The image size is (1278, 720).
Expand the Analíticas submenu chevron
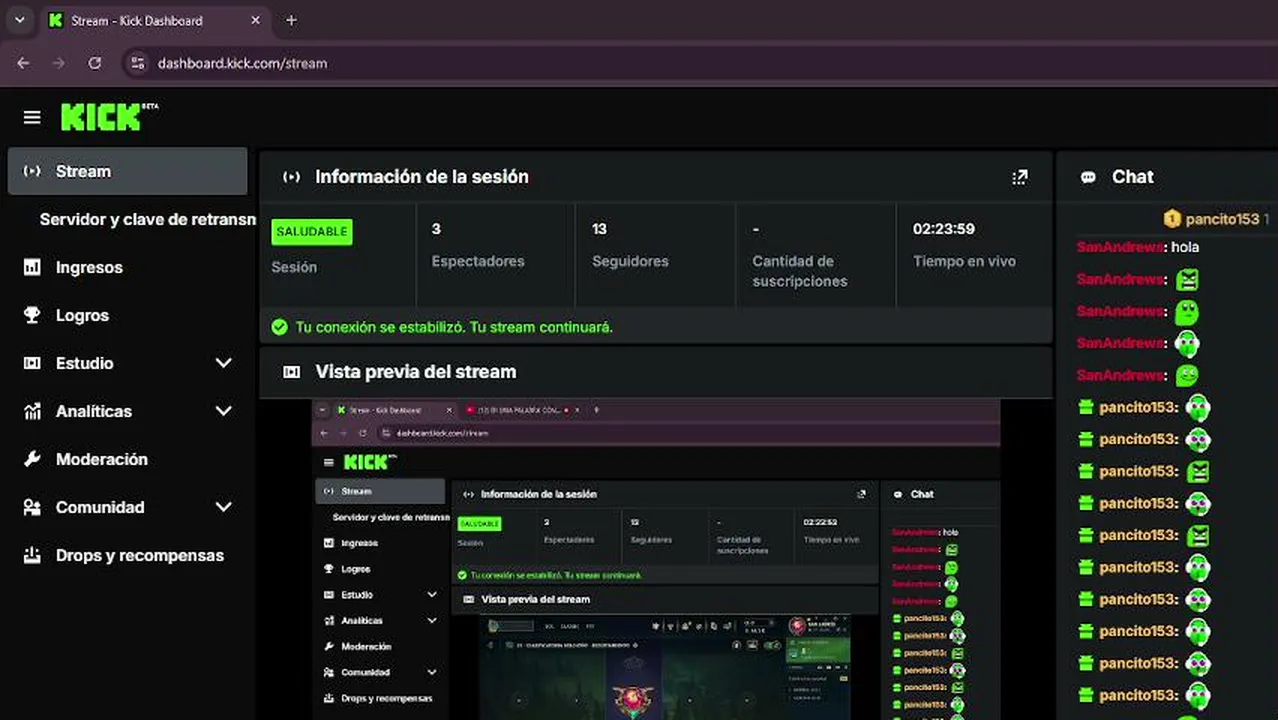coord(223,411)
